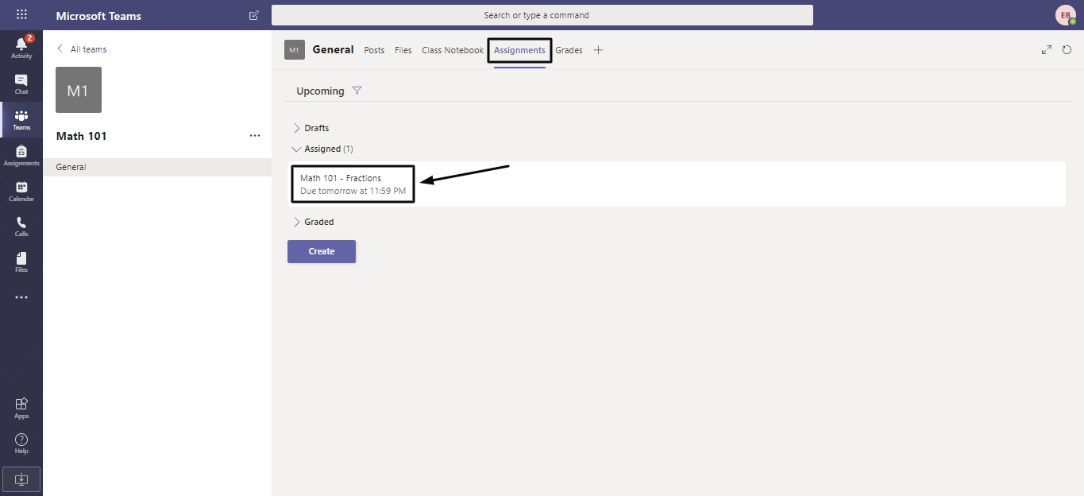Open Calendar in the left rail
Screen dimensions: 1084x496
pyautogui.click(x=21, y=191)
